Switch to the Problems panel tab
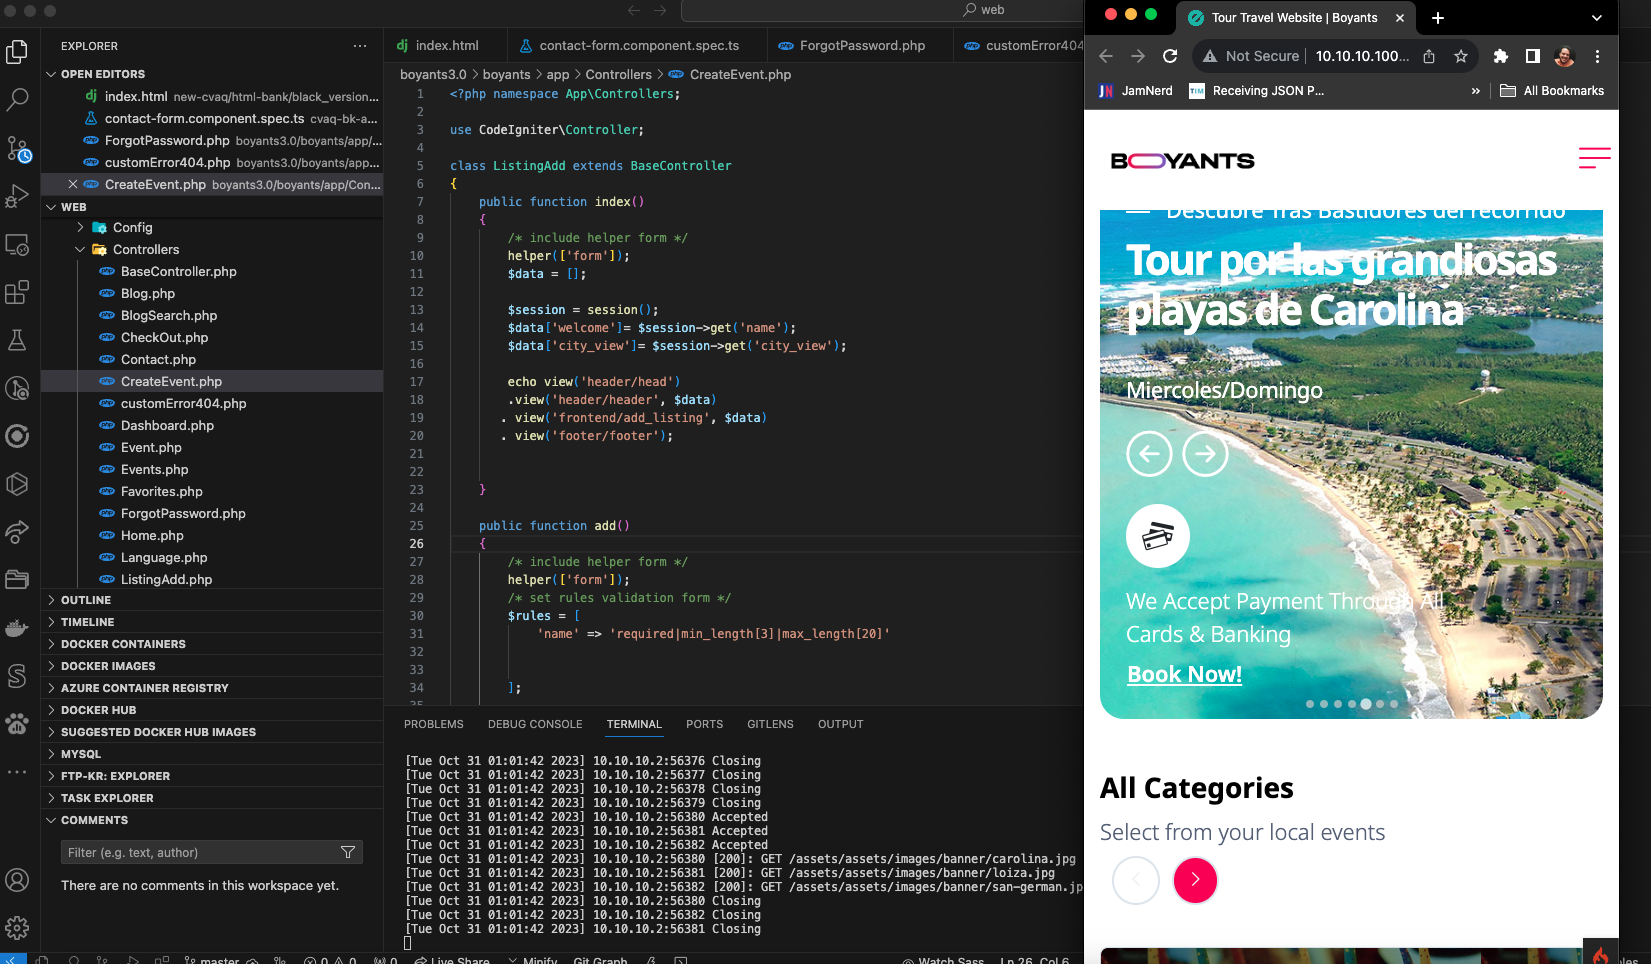 (433, 724)
